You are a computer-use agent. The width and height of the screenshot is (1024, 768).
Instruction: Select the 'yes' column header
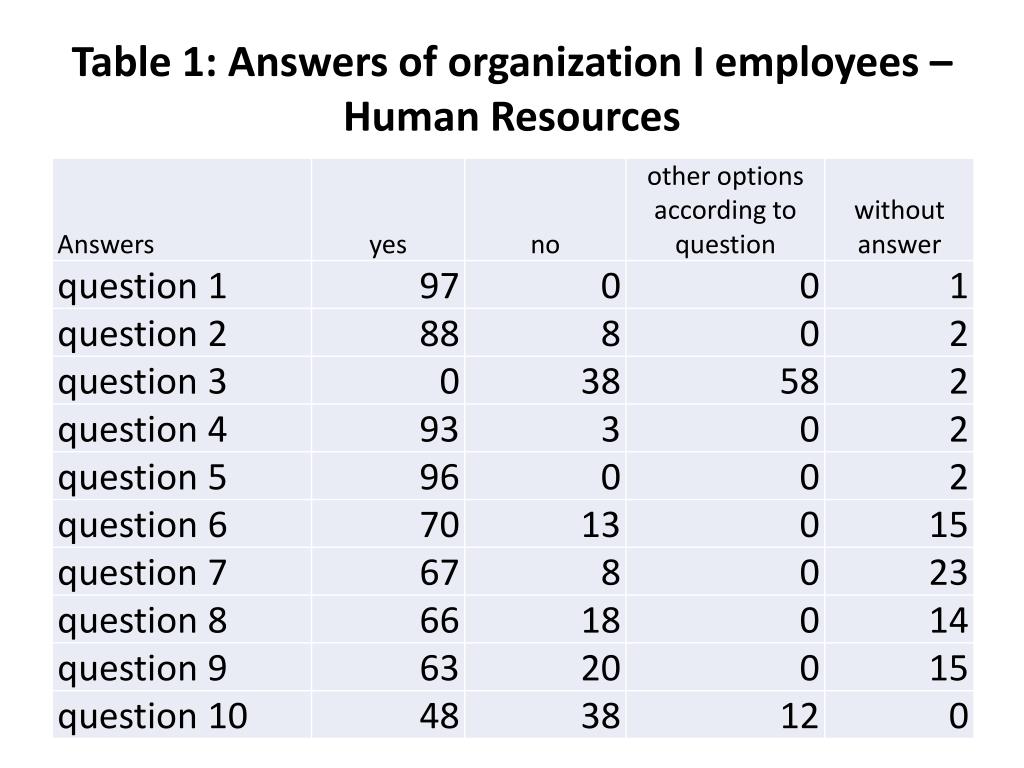388,245
